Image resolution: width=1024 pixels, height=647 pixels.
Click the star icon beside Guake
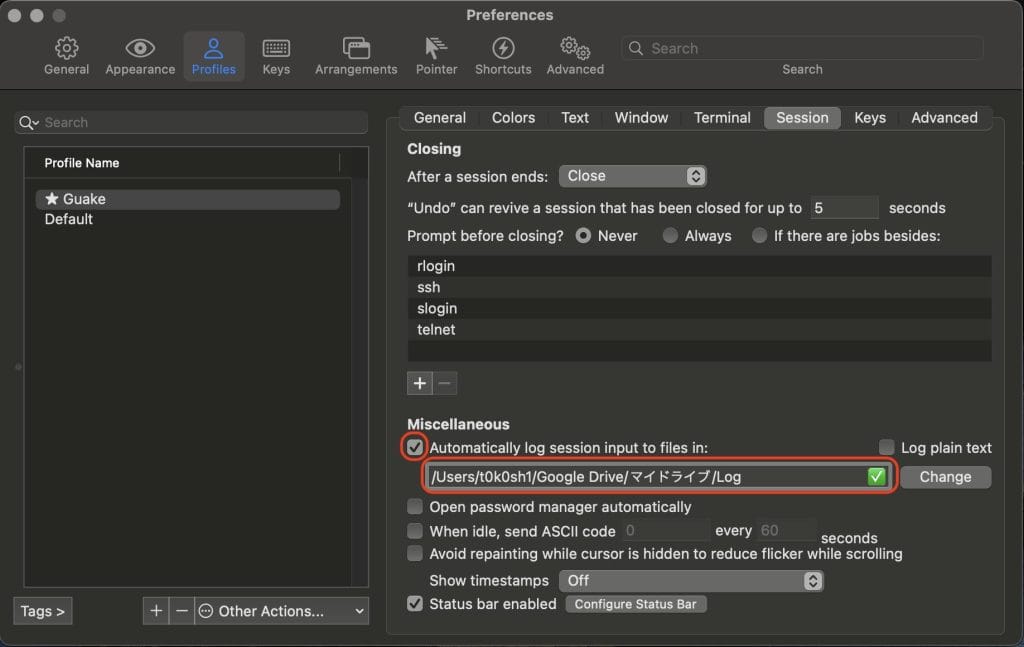coord(52,198)
